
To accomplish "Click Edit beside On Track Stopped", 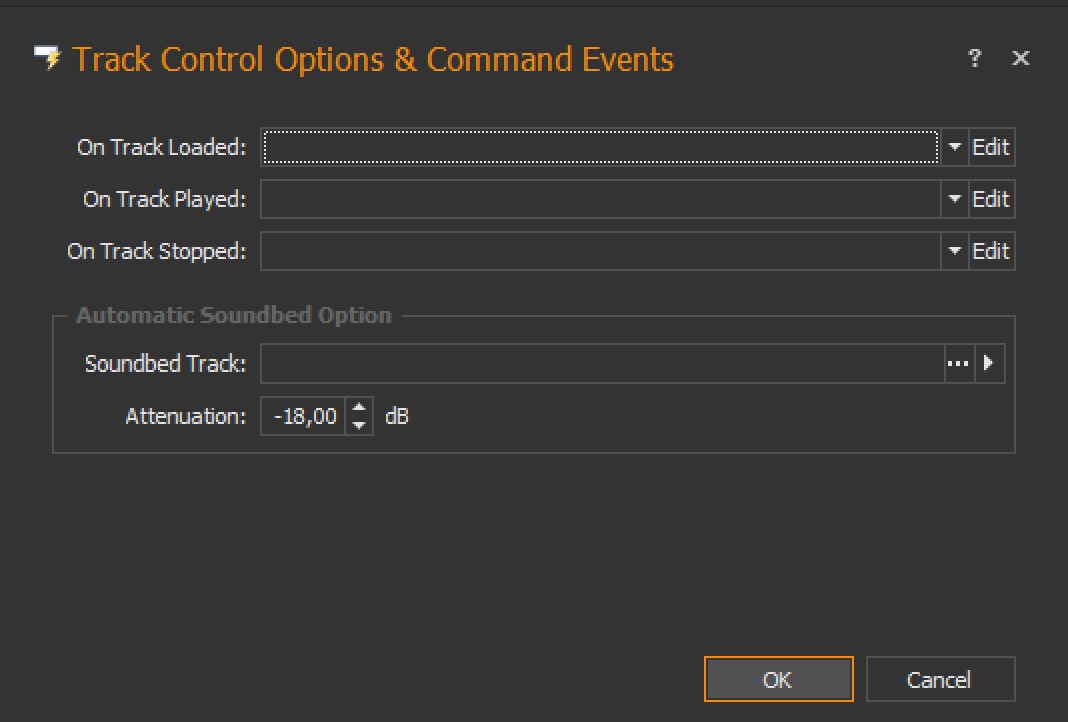I will point(991,251).
